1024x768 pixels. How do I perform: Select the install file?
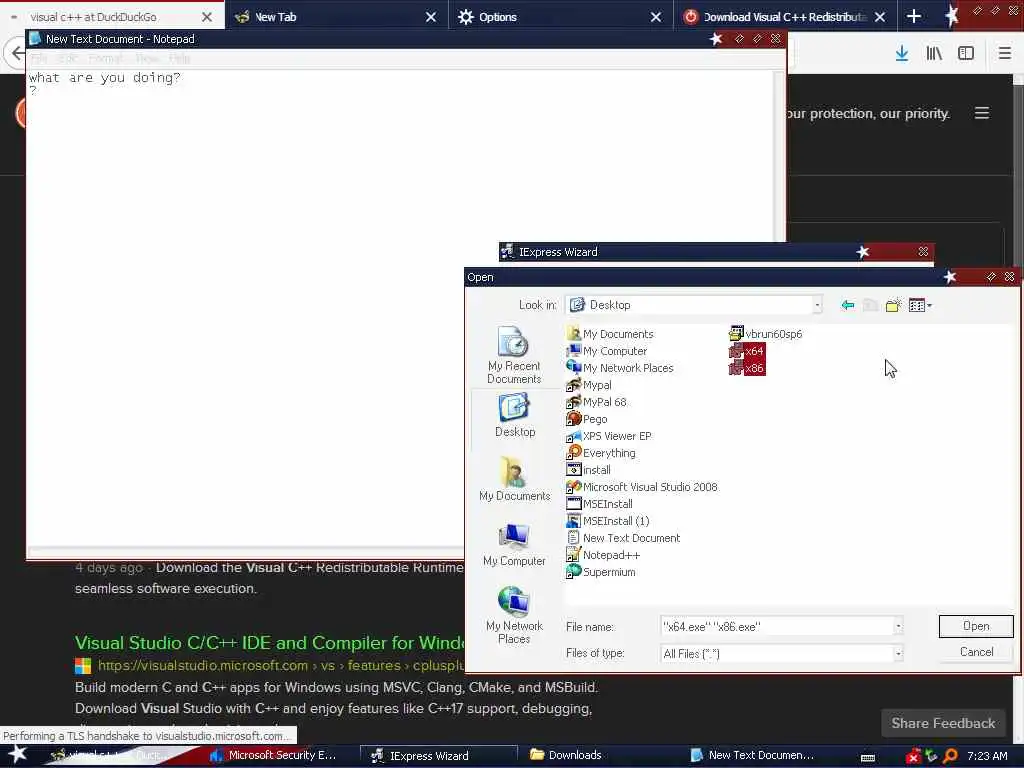coord(588,470)
